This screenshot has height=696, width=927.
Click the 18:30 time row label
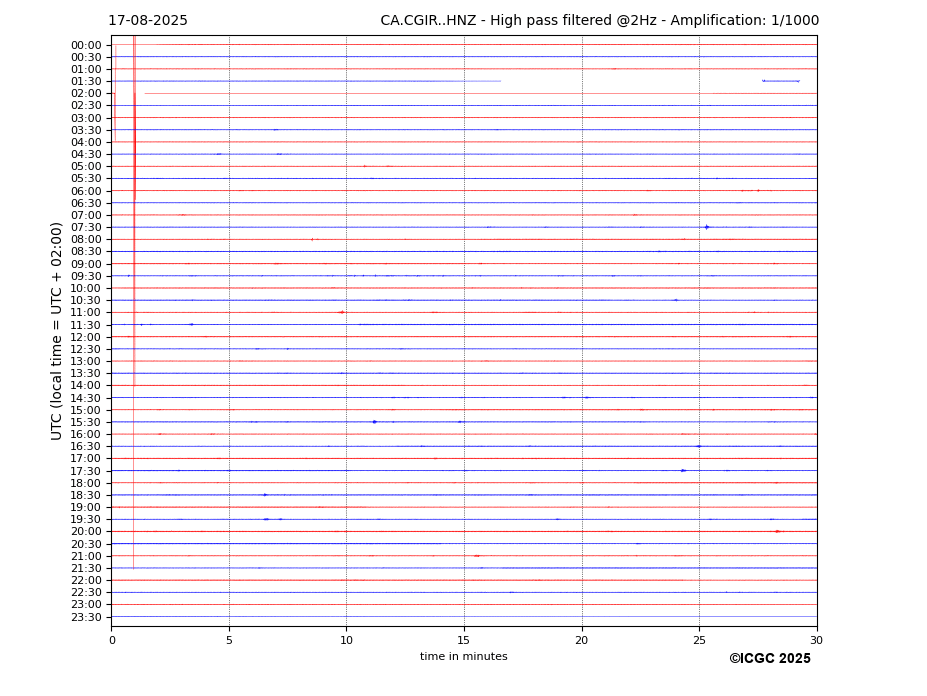[86, 496]
